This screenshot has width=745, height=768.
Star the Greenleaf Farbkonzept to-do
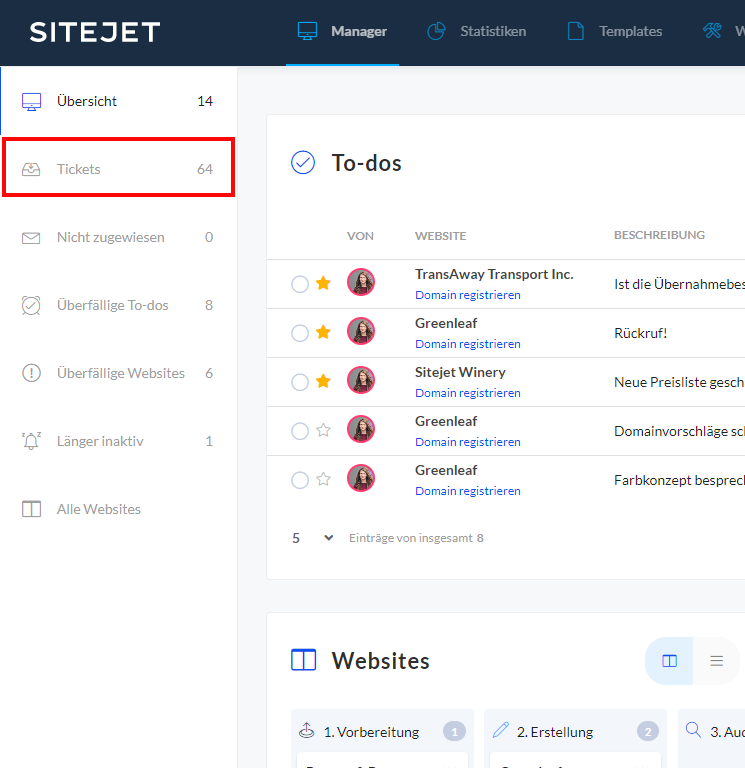(x=323, y=480)
